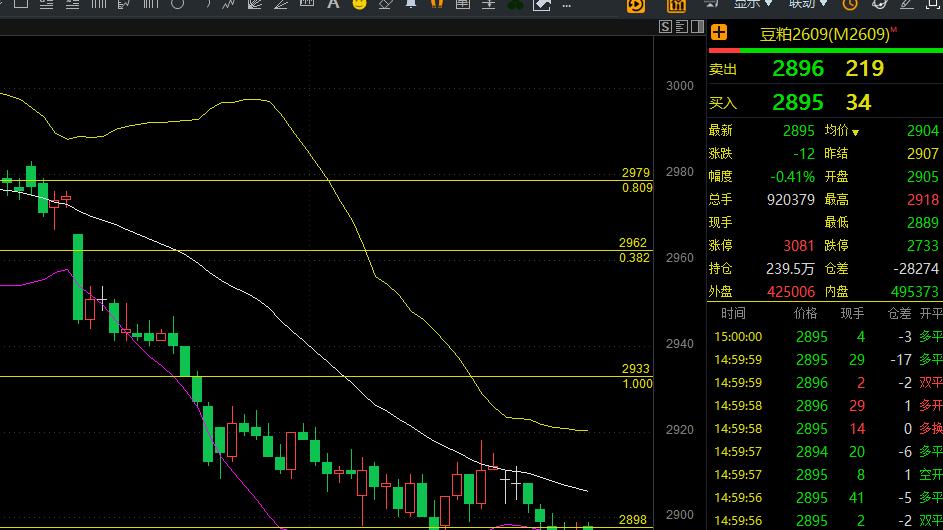Expand the 均价 dropdown arrow
Image resolution: width=943 pixels, height=530 pixels.
(855, 132)
